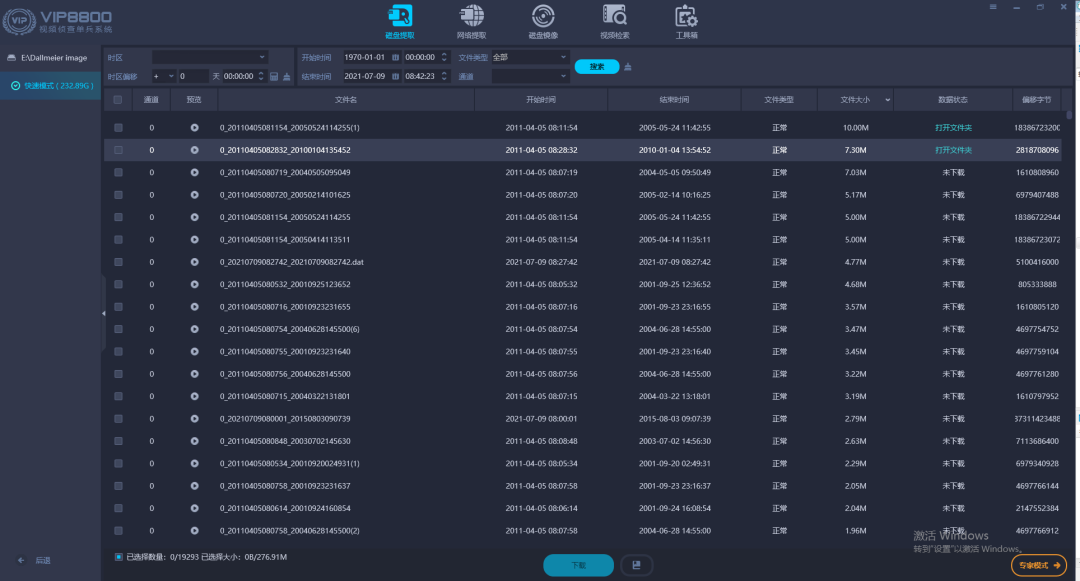Viewport: 1080px width, 581px height.
Task: Open the plus/minus offset sign dropdown
Action: coord(163,76)
